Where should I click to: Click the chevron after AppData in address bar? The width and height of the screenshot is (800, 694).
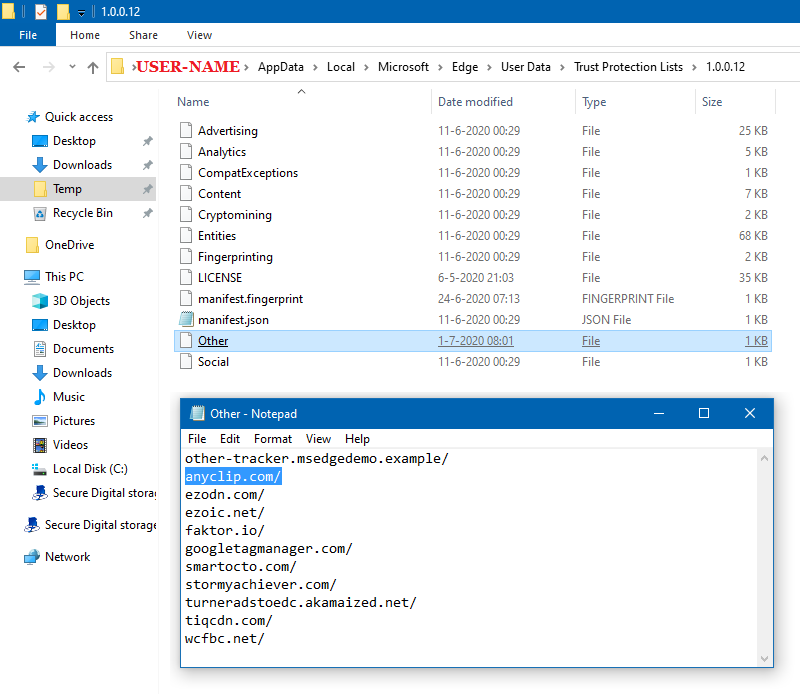pyautogui.click(x=316, y=67)
